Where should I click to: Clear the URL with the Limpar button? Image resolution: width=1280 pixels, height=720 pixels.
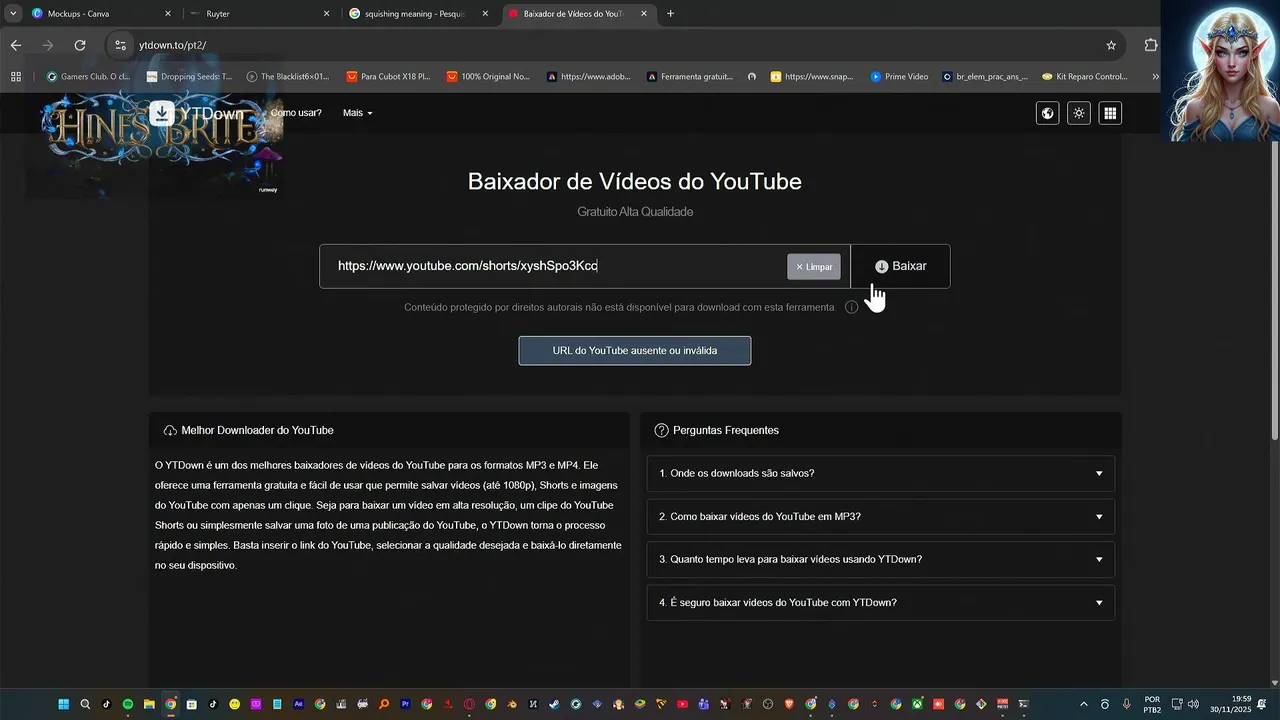coord(814,267)
